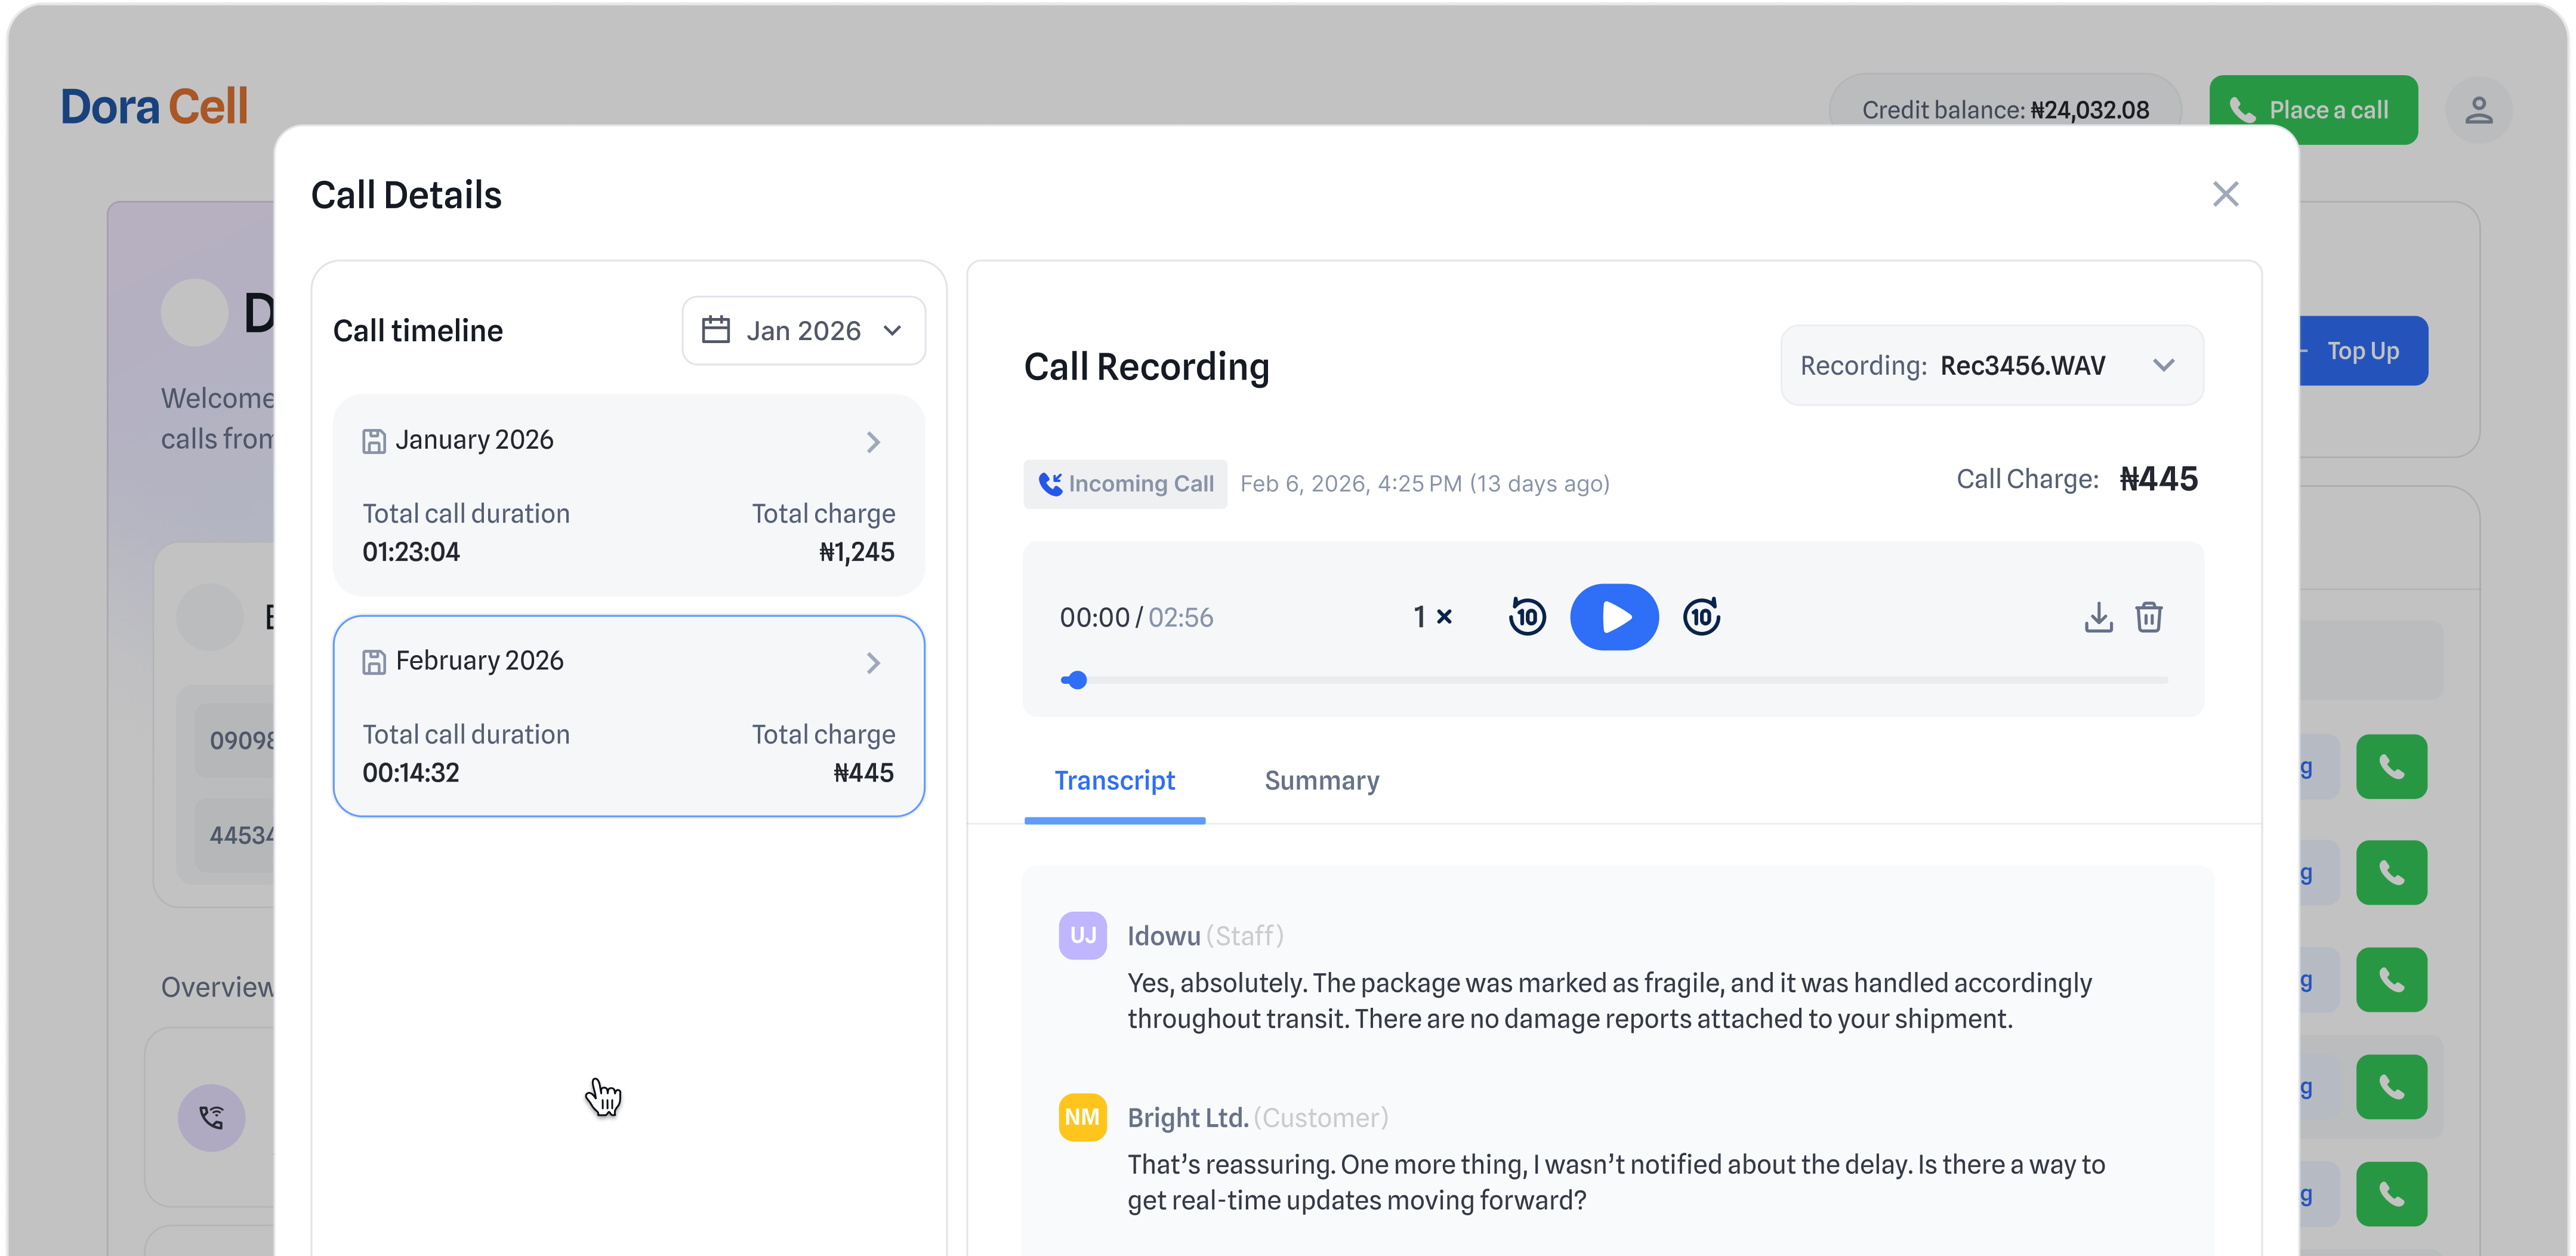Click the middle of the audio progress track

point(1614,680)
